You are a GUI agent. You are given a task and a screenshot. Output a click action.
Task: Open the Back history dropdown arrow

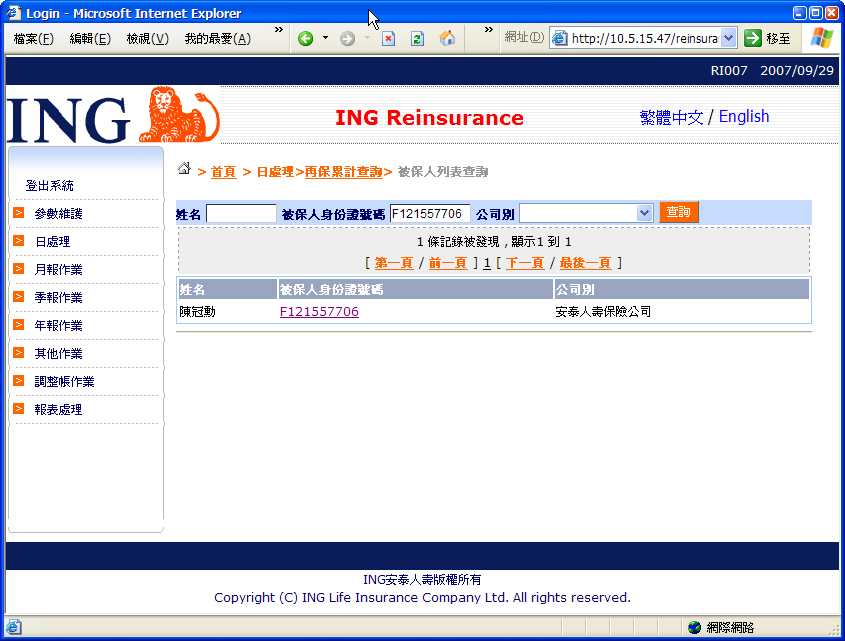(x=325, y=38)
